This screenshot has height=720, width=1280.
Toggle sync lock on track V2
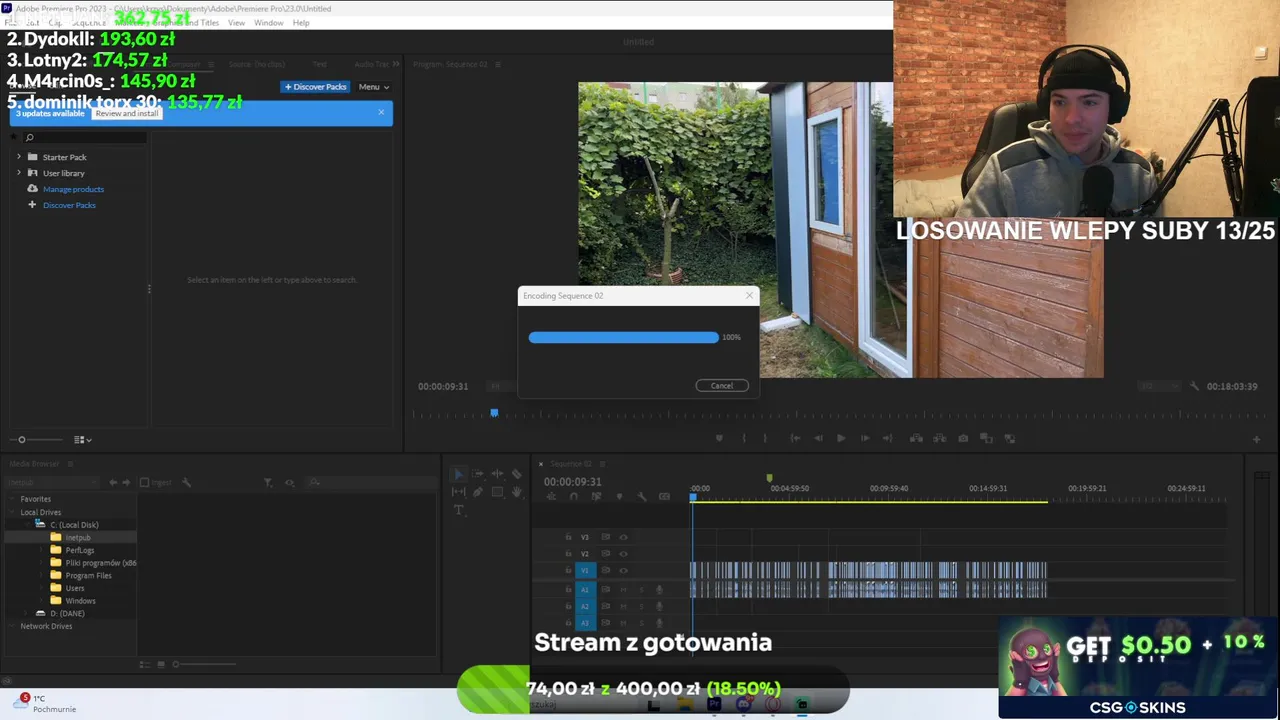click(605, 554)
